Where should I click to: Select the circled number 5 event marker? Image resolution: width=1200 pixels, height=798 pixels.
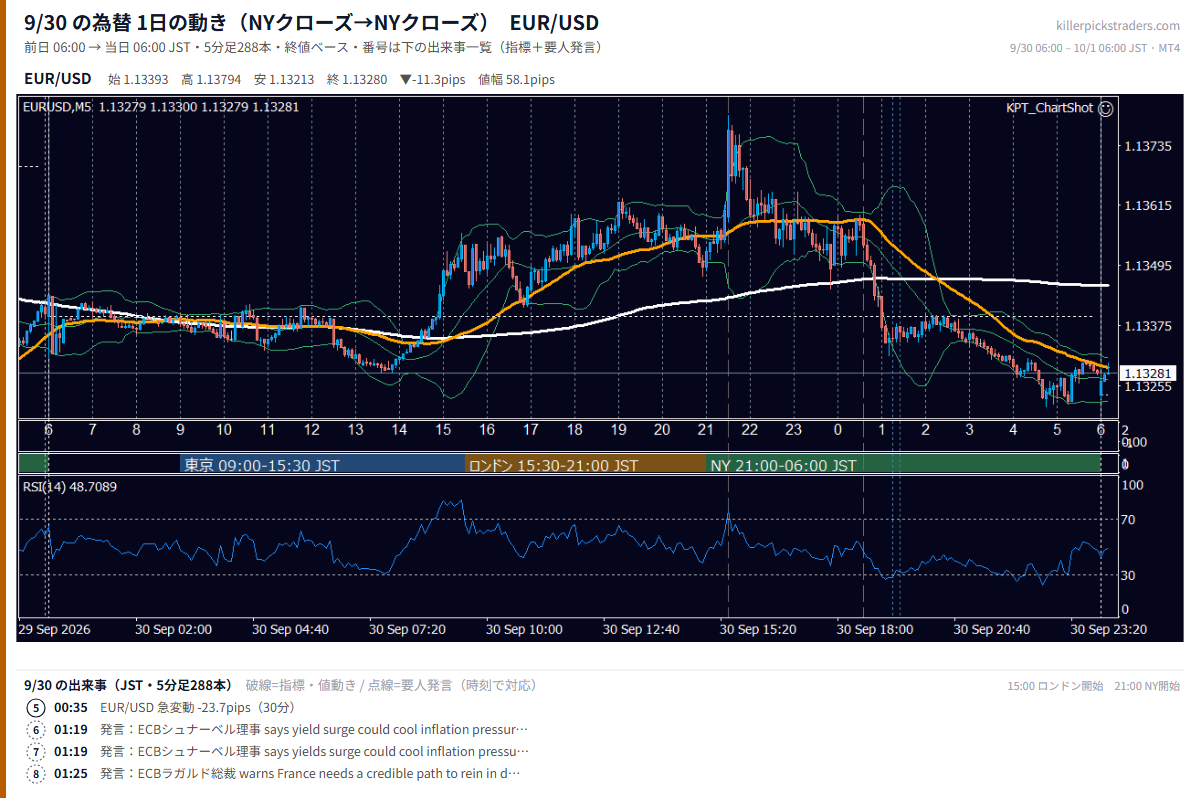point(36,707)
